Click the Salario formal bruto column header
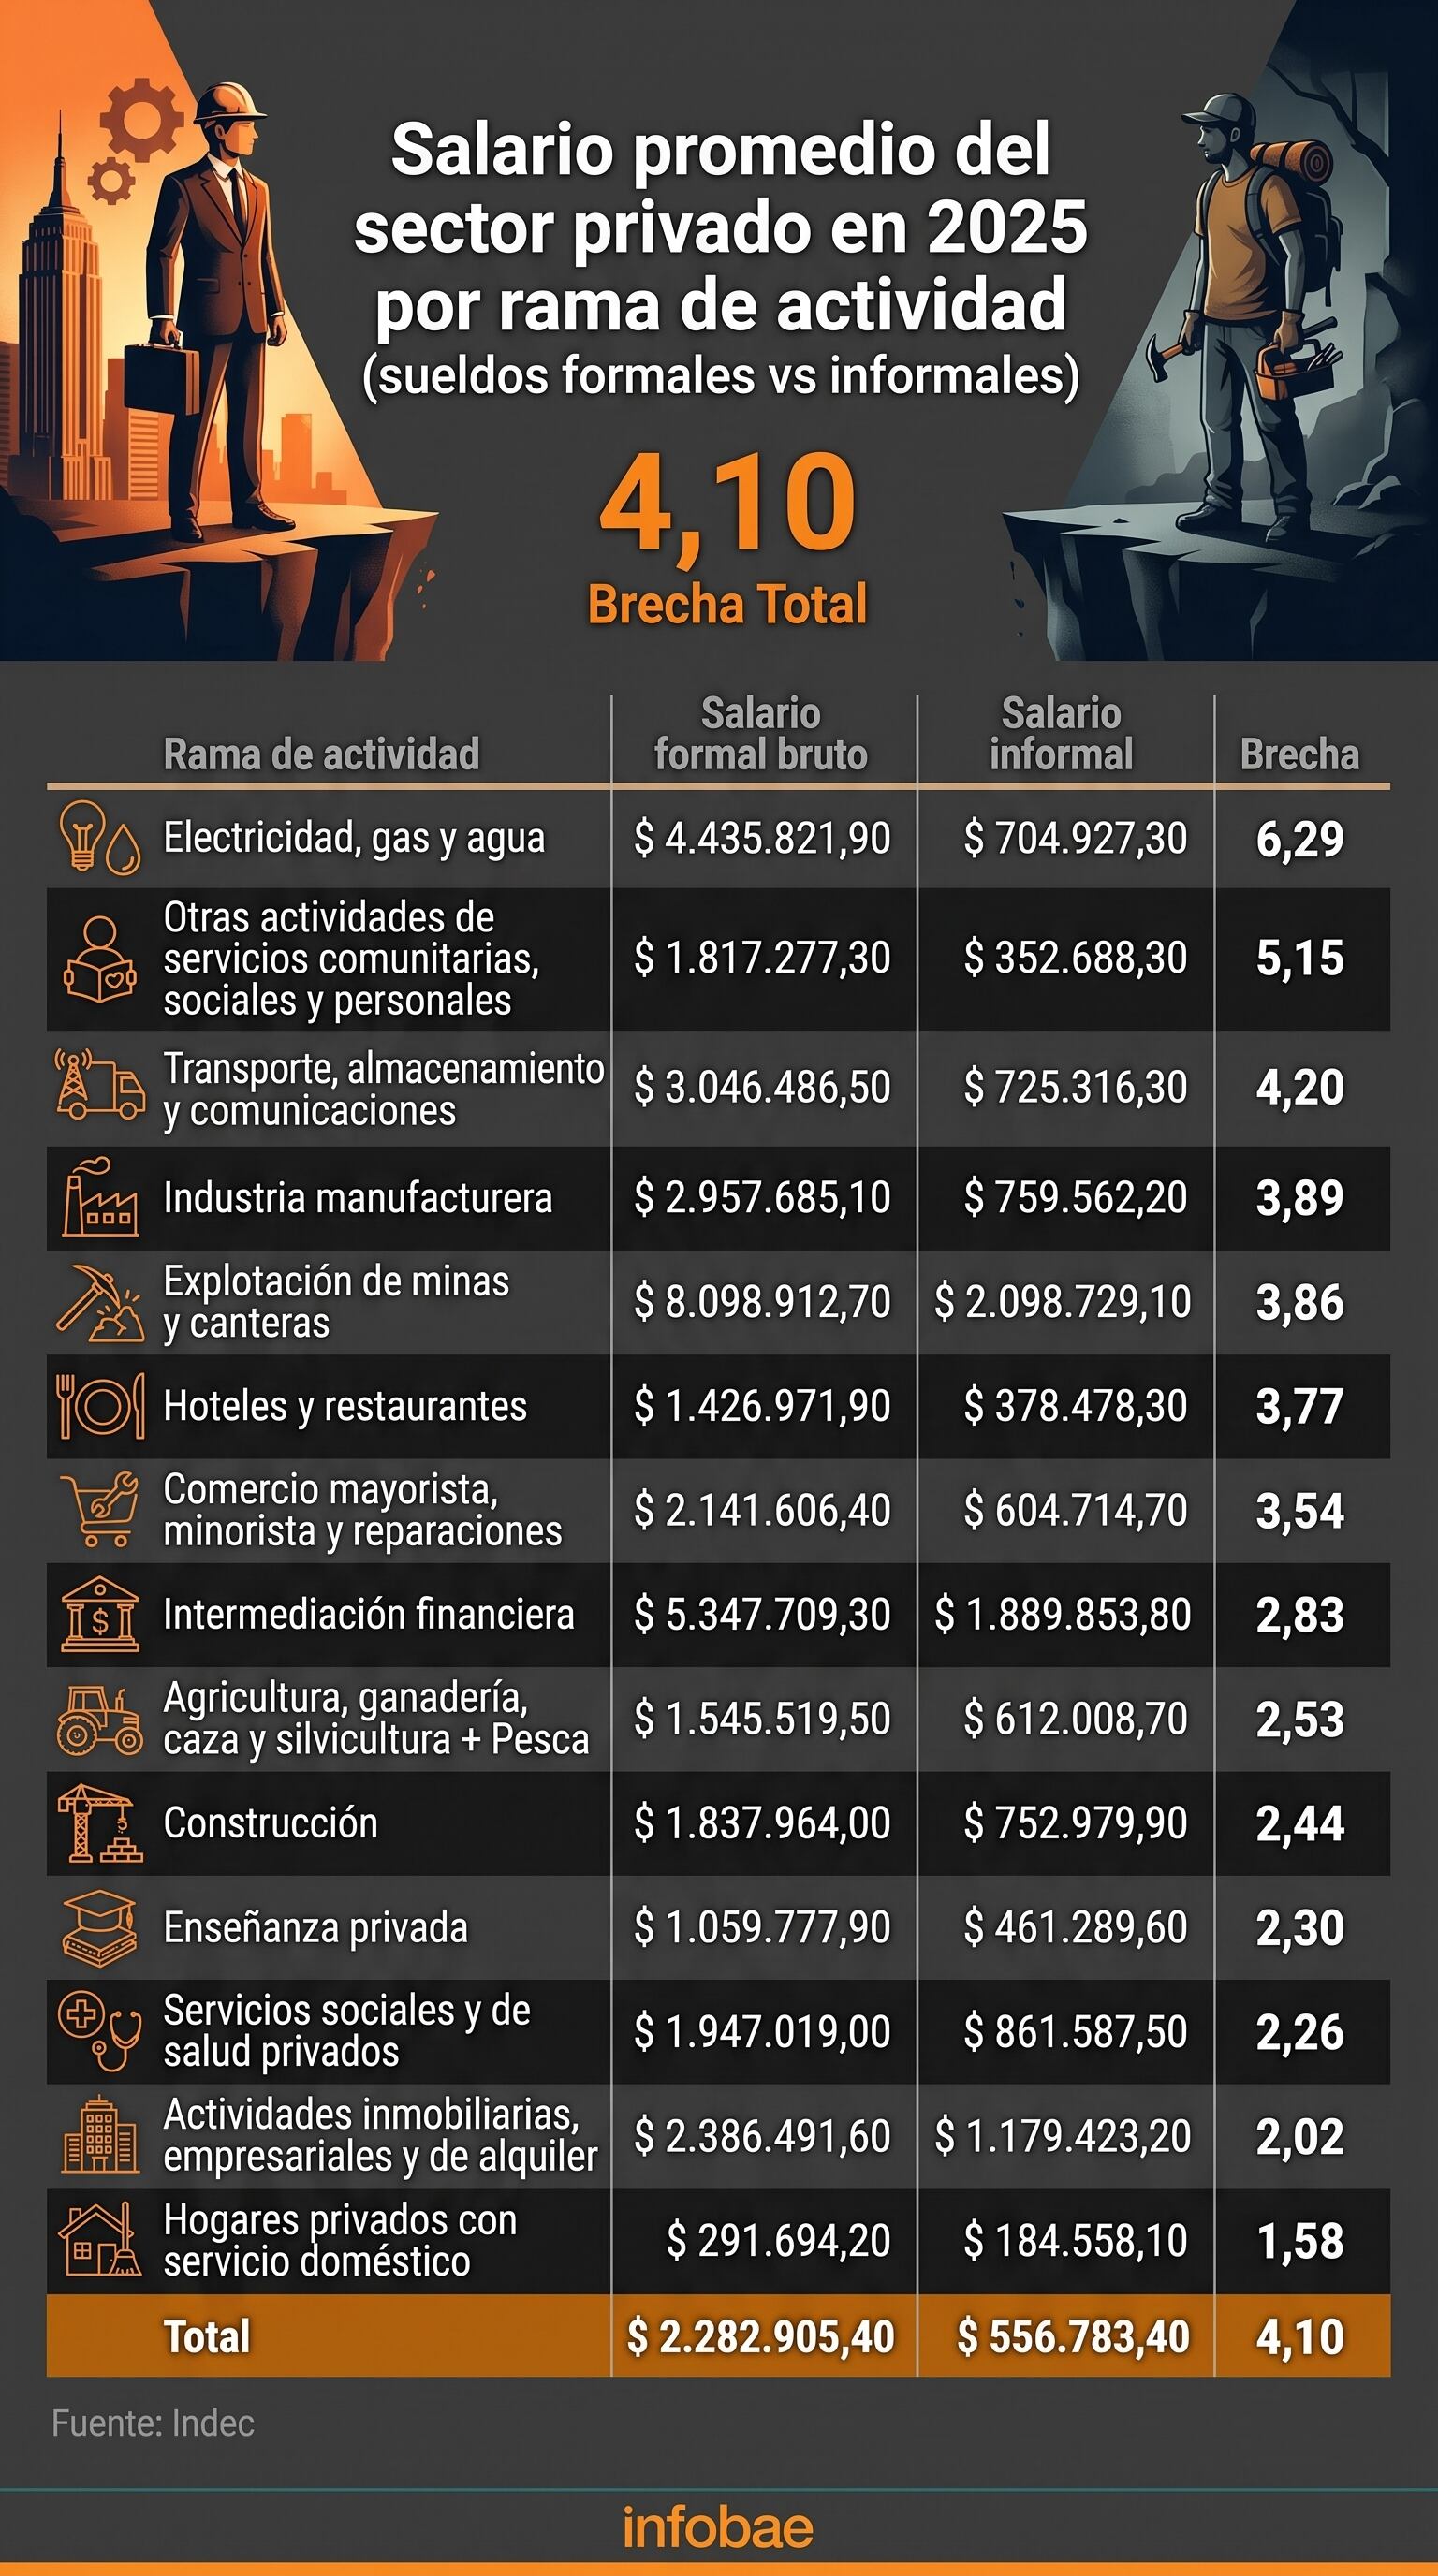The image size is (1438, 2576). click(x=761, y=734)
